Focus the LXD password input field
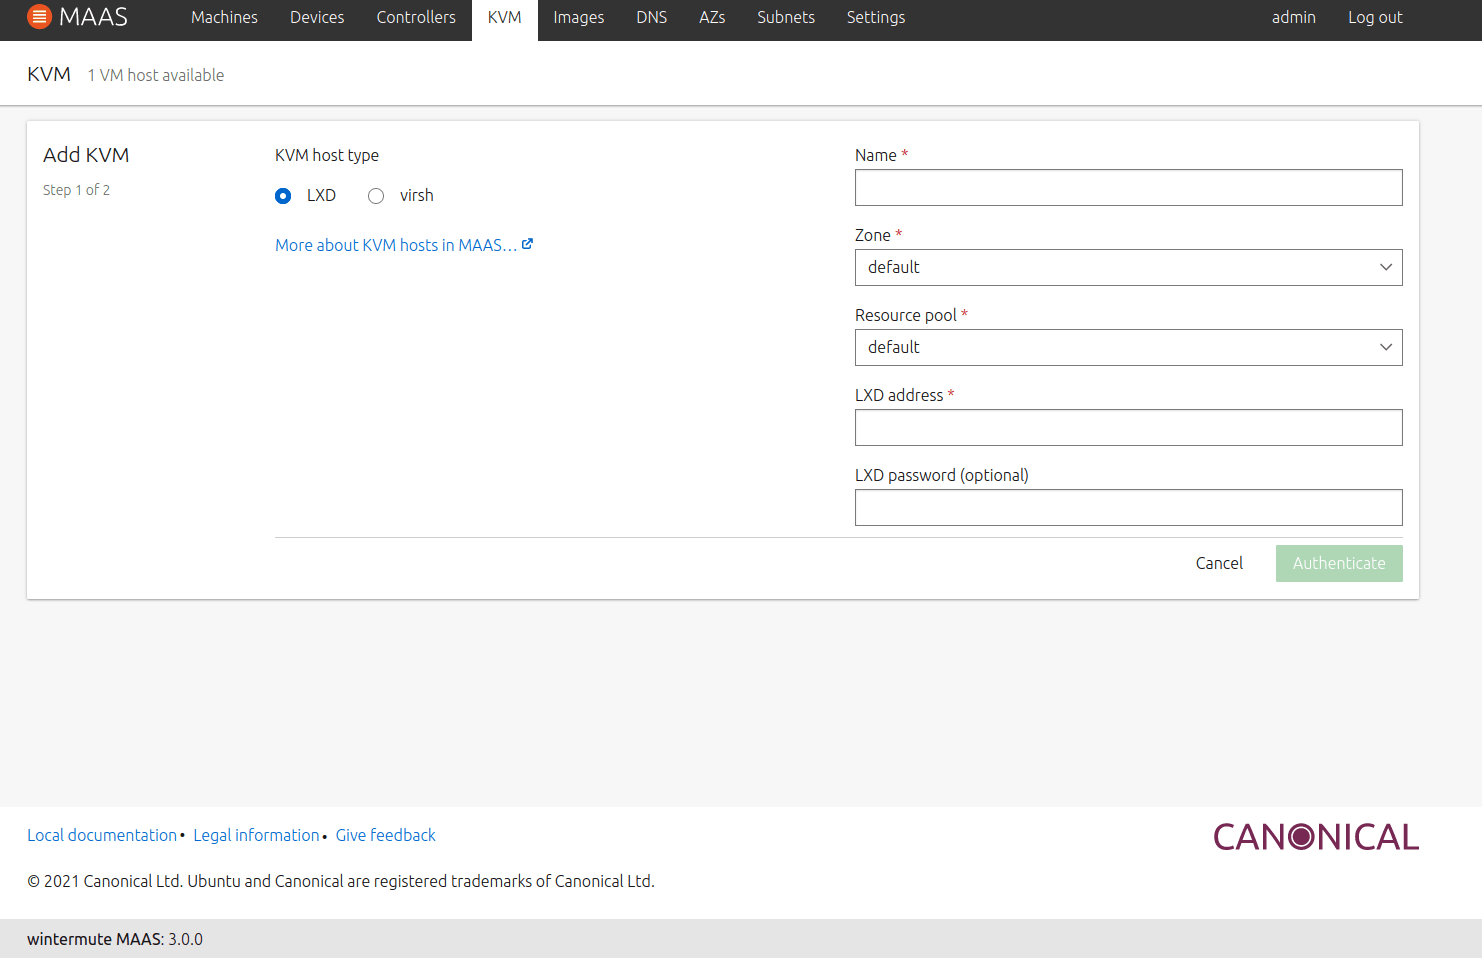The image size is (1482, 958). click(1128, 508)
